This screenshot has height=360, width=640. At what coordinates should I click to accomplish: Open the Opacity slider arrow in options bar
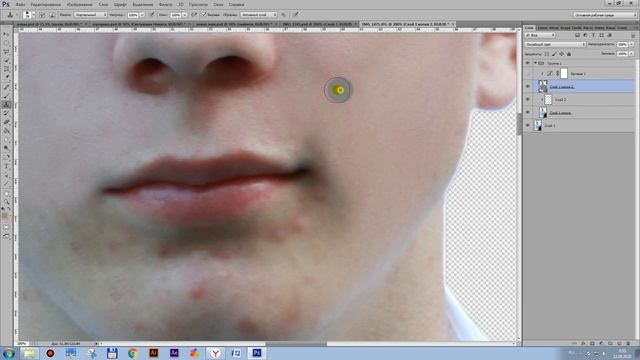(x=142, y=15)
